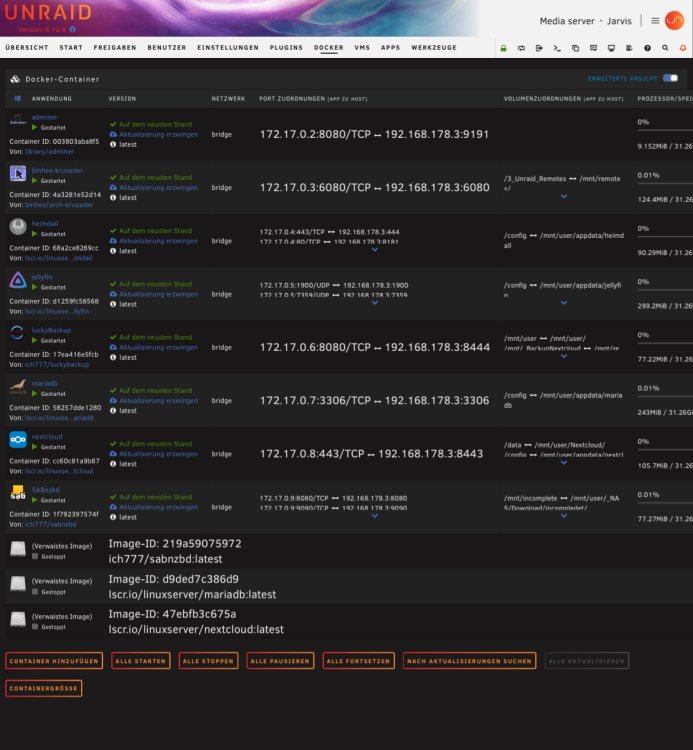Image resolution: width=693 pixels, height=750 pixels.
Task: Open the terminal icon
Action: tap(557, 48)
